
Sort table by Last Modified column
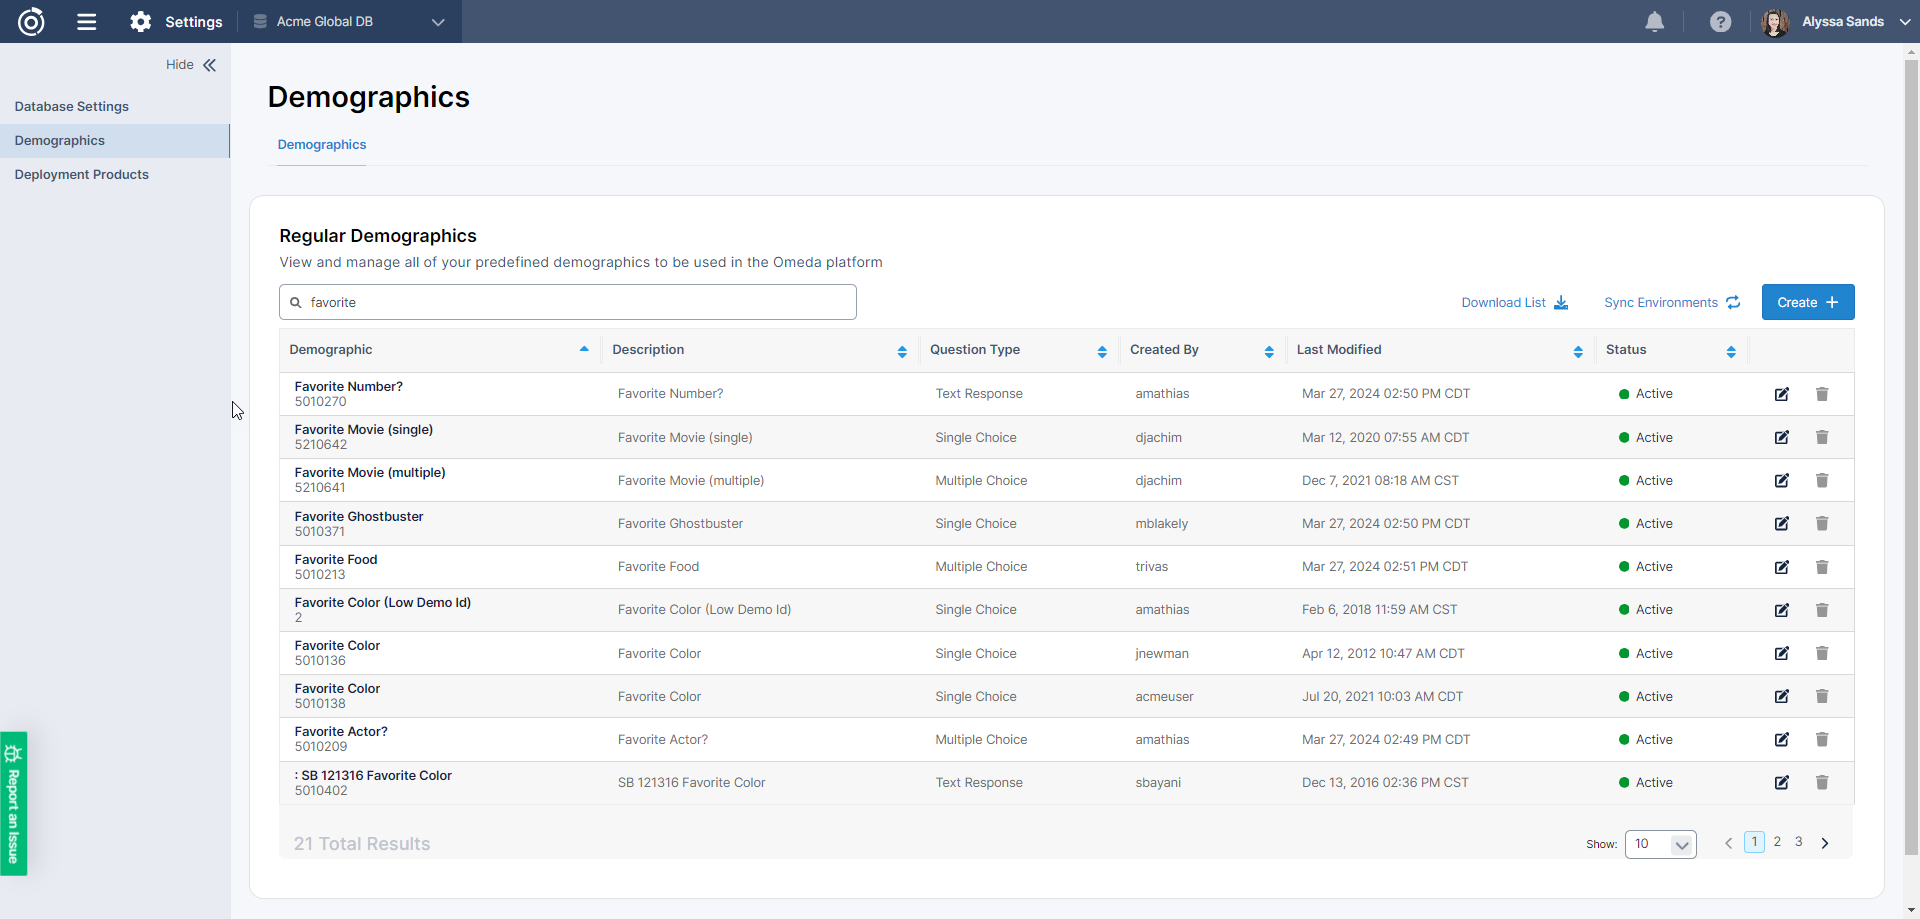(1577, 351)
